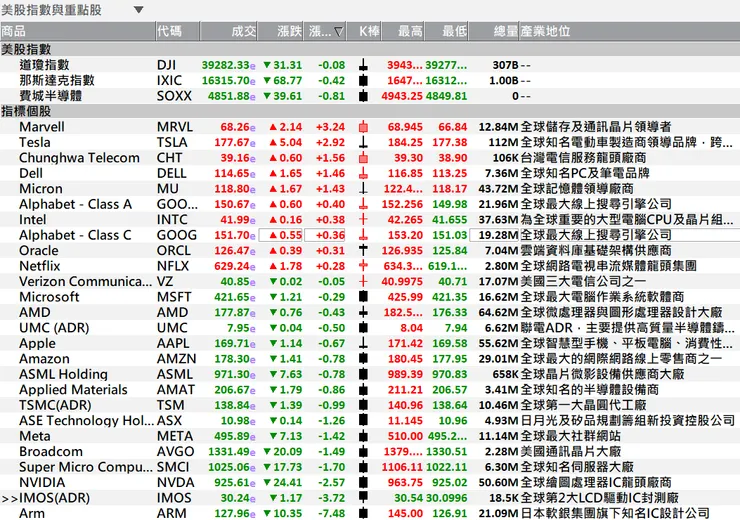Click the K-bar candle icon for MU
The width and height of the screenshot is (740, 520).
tap(363, 189)
